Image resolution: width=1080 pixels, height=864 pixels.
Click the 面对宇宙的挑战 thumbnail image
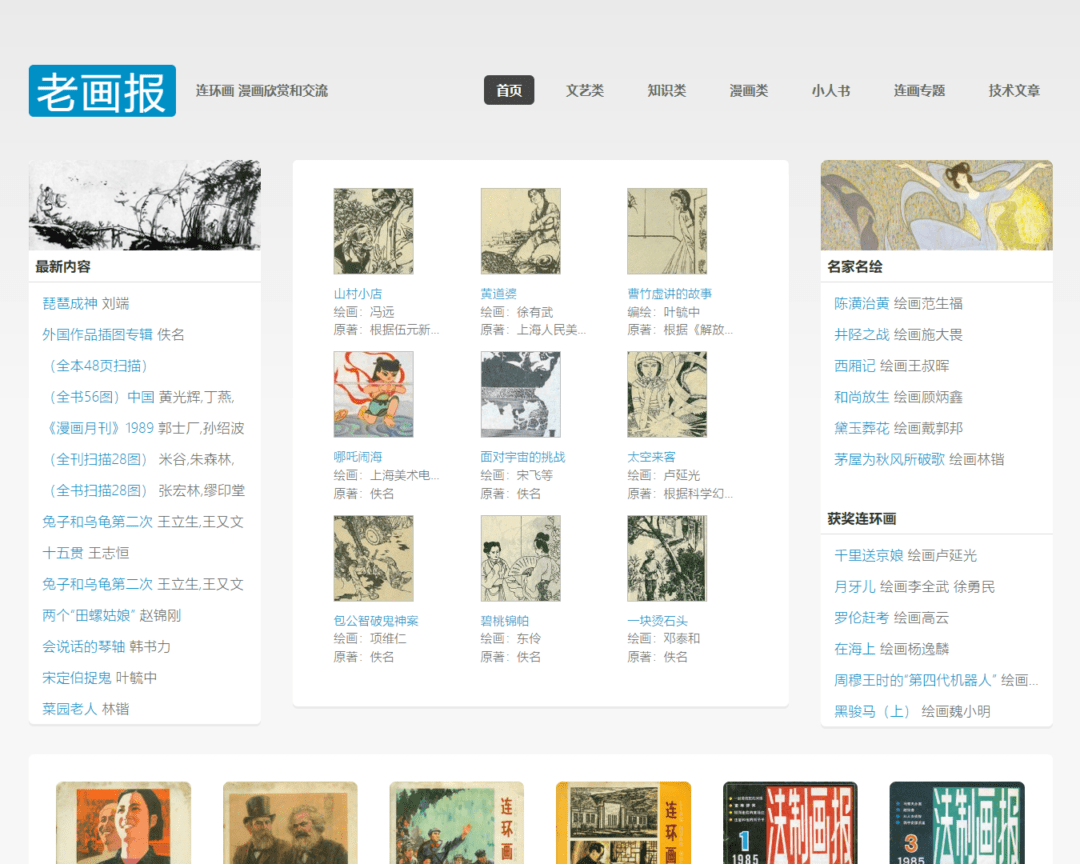520,394
